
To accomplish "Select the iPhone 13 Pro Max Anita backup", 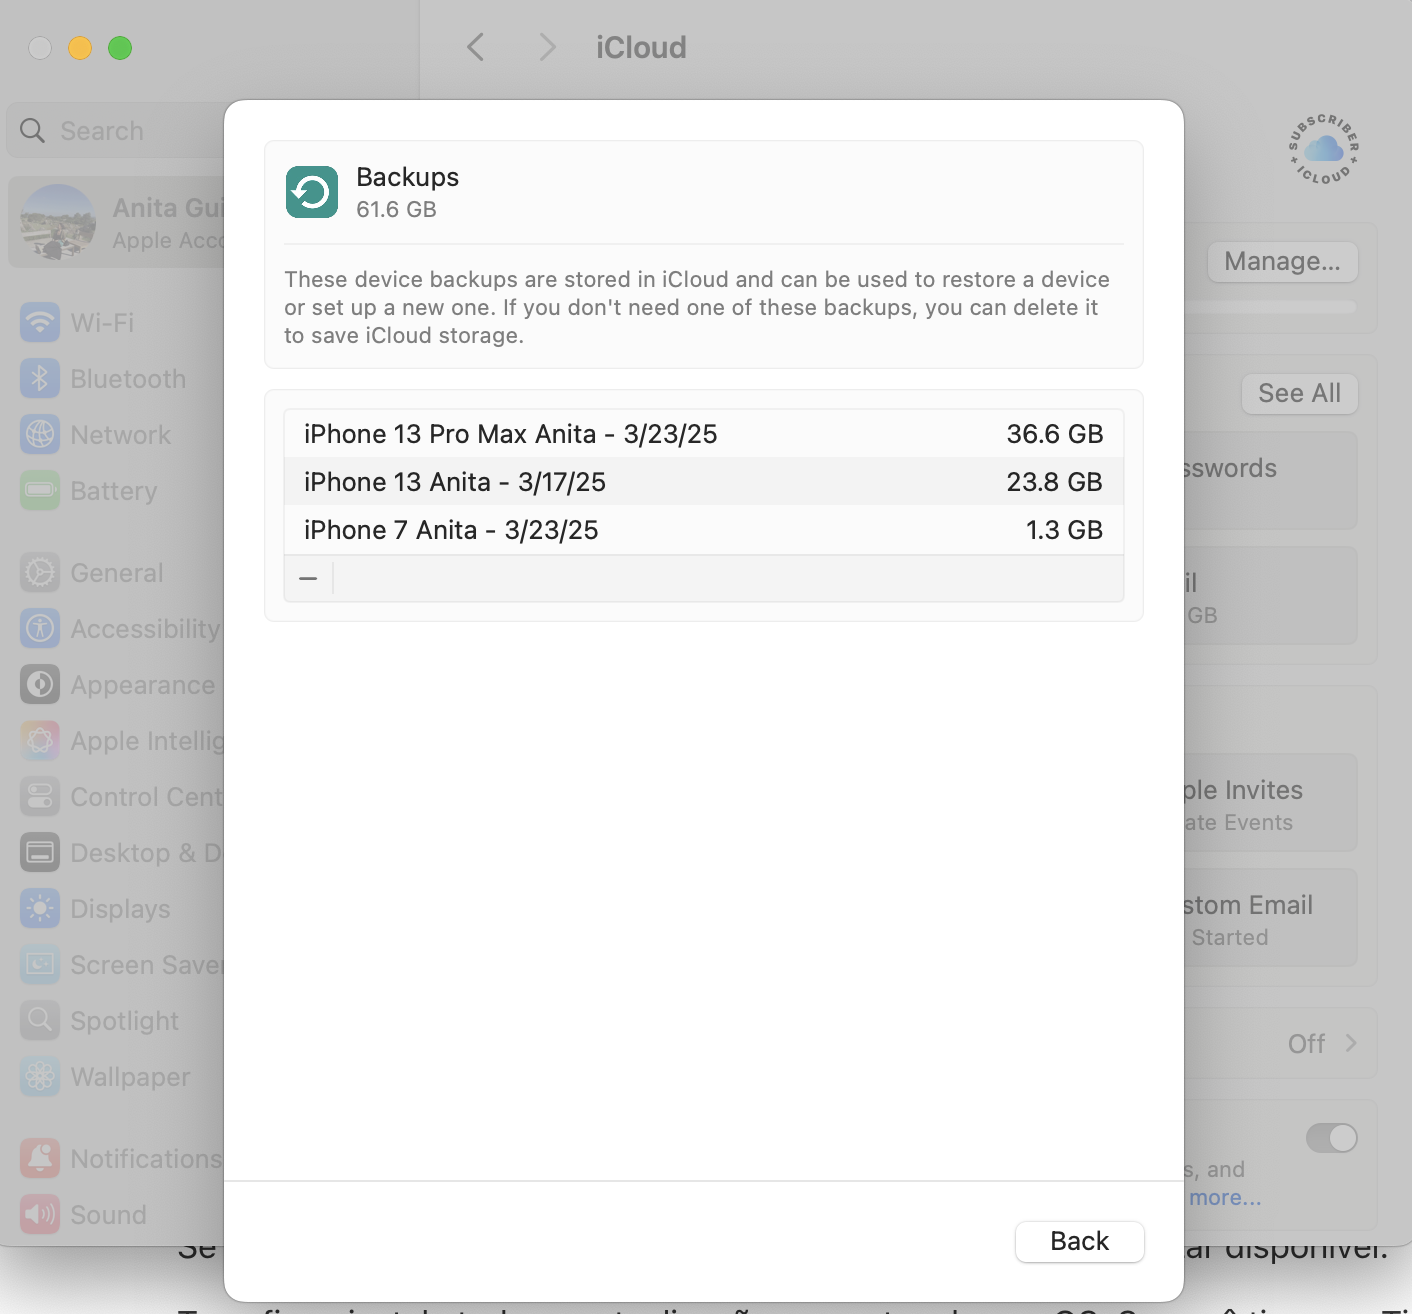I will coord(704,434).
